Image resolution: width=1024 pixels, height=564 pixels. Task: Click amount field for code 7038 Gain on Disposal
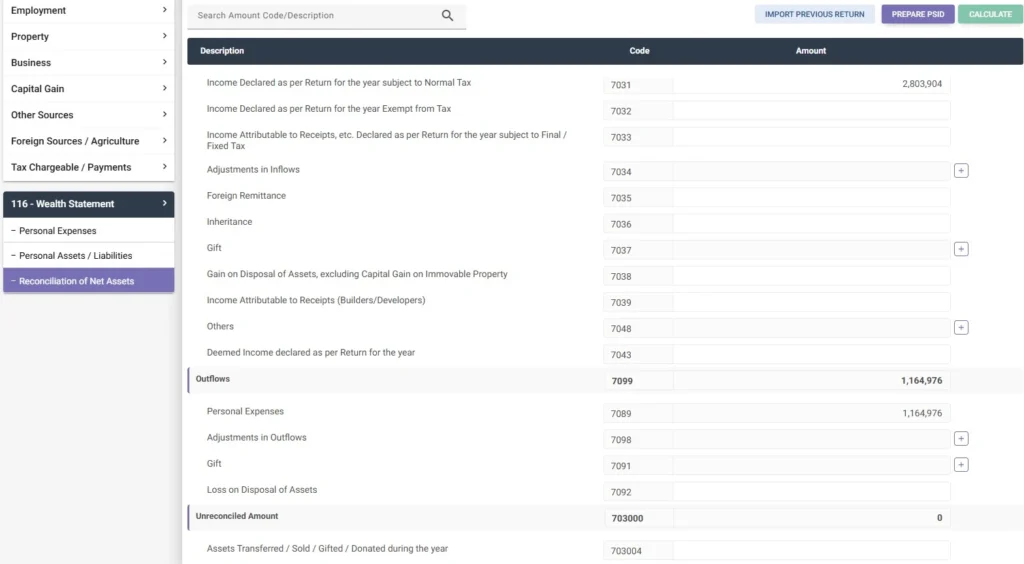(x=811, y=276)
